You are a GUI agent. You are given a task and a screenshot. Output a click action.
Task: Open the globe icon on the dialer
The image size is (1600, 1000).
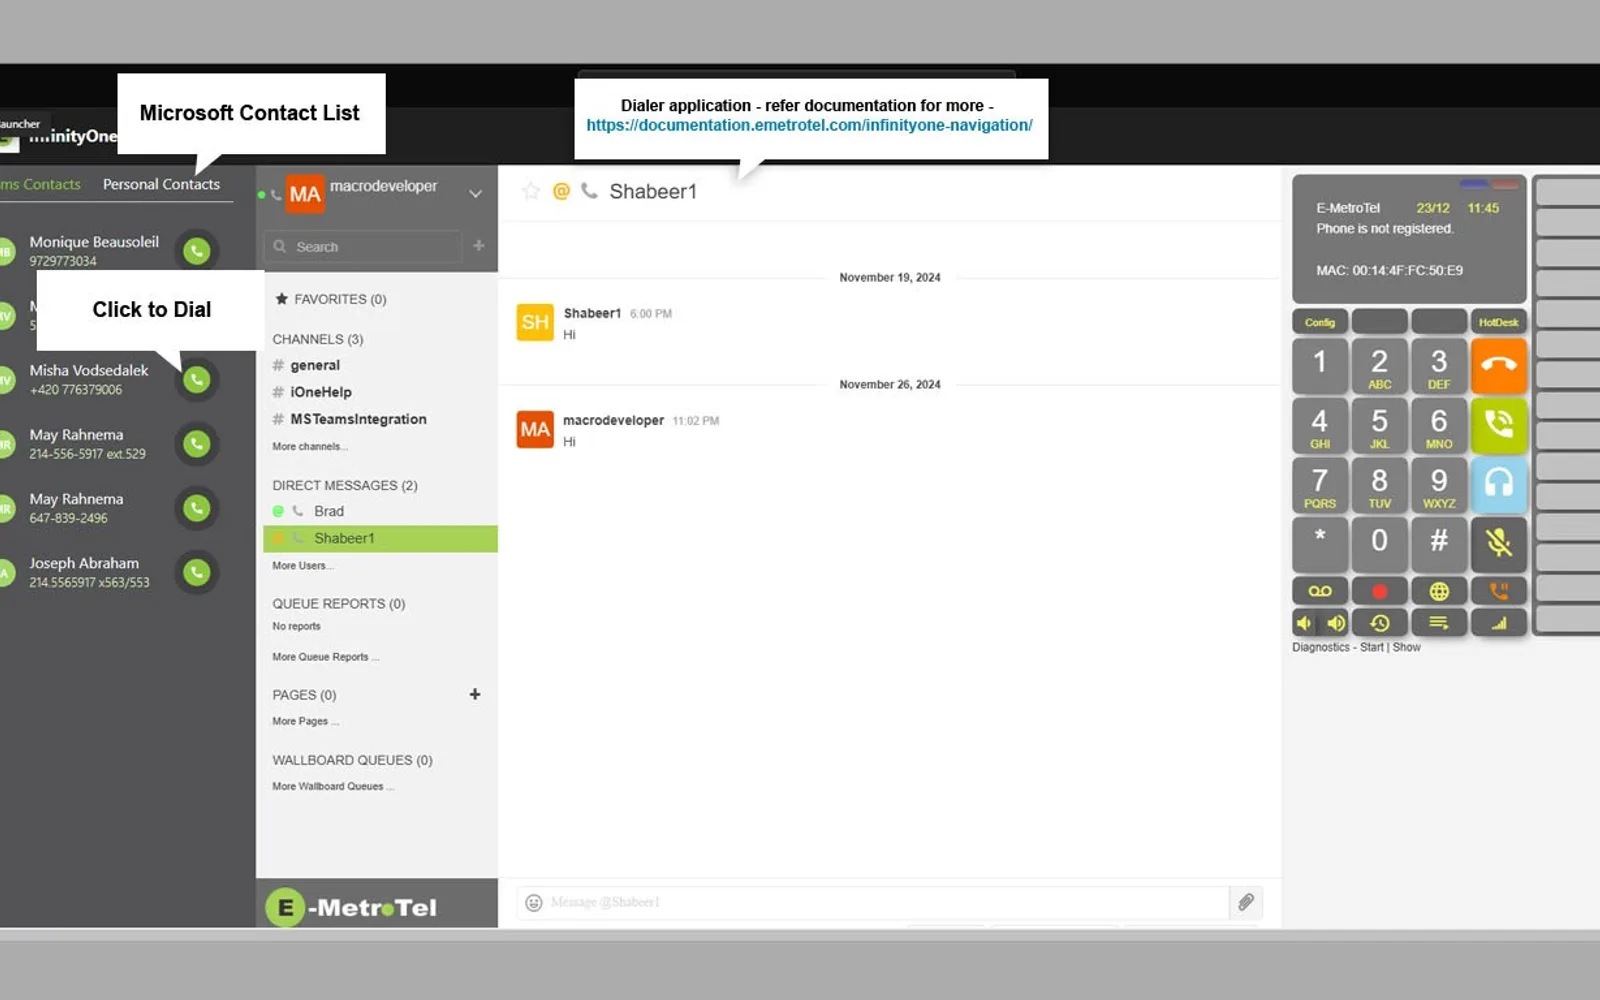coord(1438,591)
